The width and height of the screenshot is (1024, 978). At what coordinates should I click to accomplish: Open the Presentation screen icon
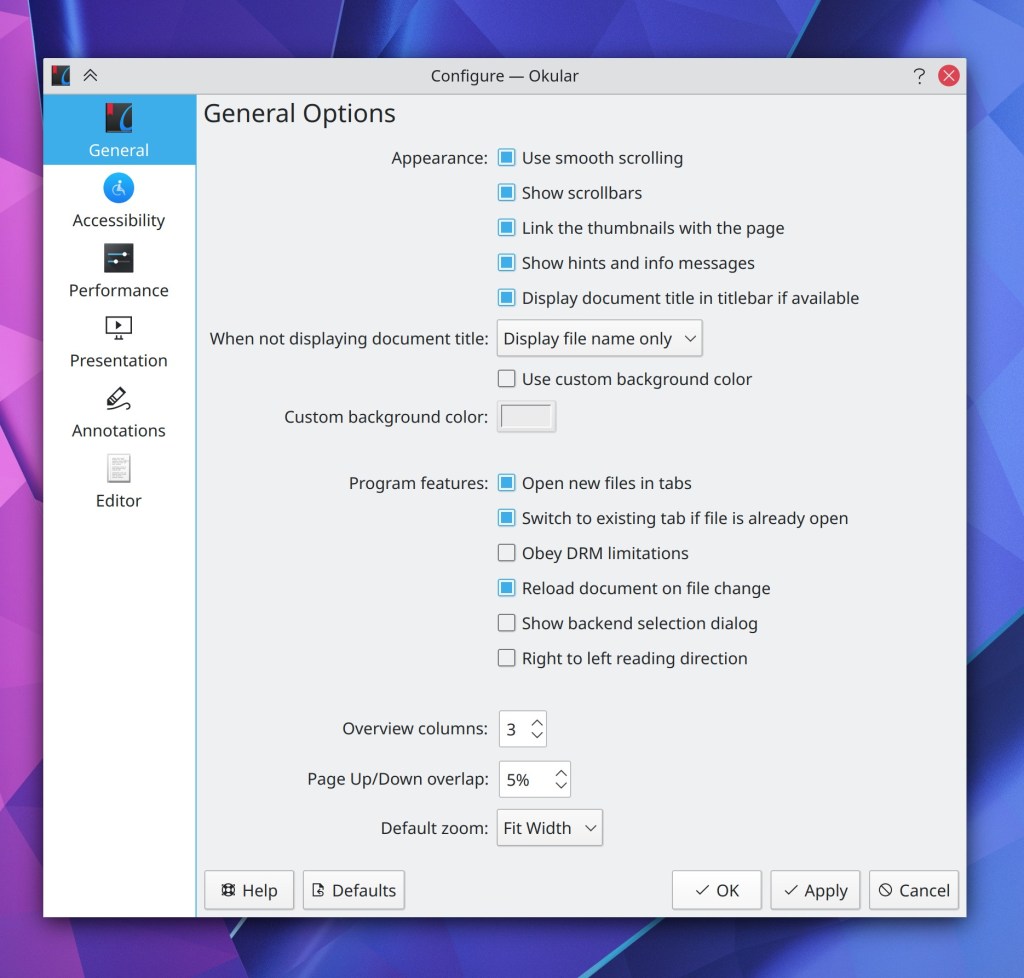(x=118, y=328)
